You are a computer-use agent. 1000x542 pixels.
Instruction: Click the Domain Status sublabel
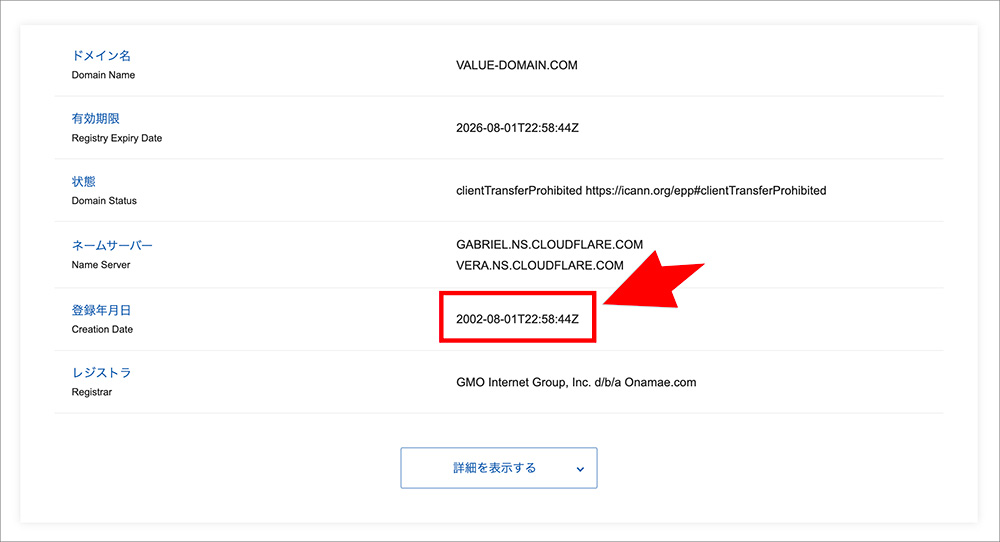pyautogui.click(x=104, y=200)
